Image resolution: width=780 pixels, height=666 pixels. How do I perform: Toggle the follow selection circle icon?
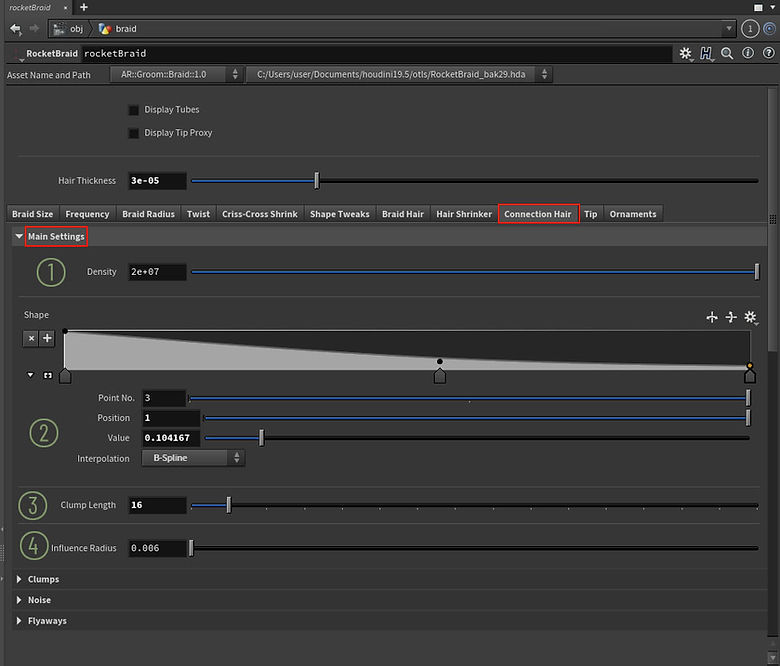point(770,29)
